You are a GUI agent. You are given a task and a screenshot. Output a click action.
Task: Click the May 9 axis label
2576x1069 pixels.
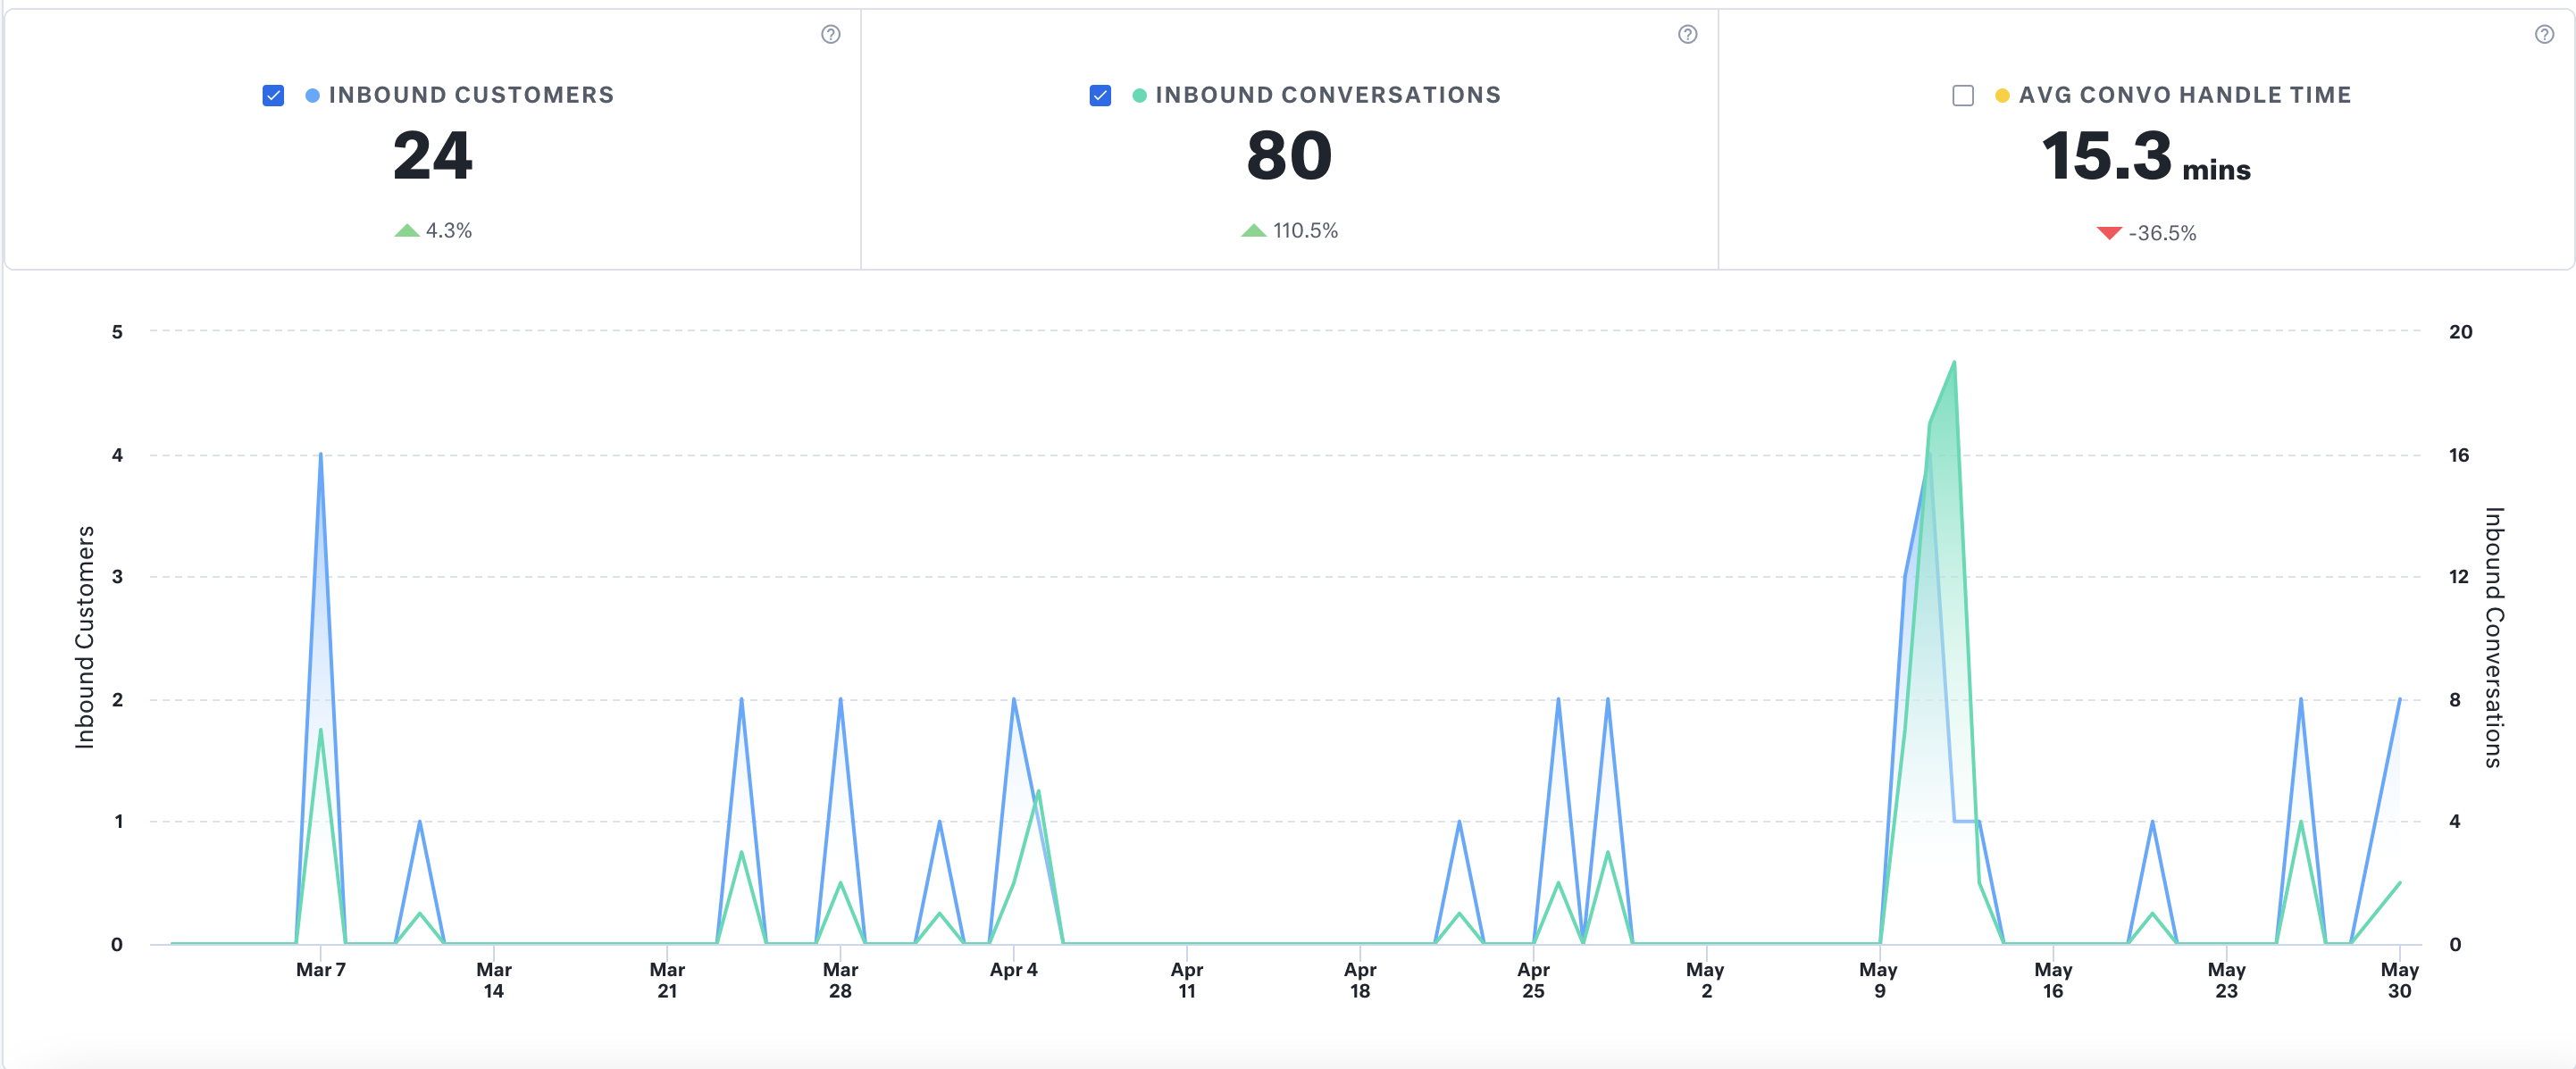coord(1879,980)
